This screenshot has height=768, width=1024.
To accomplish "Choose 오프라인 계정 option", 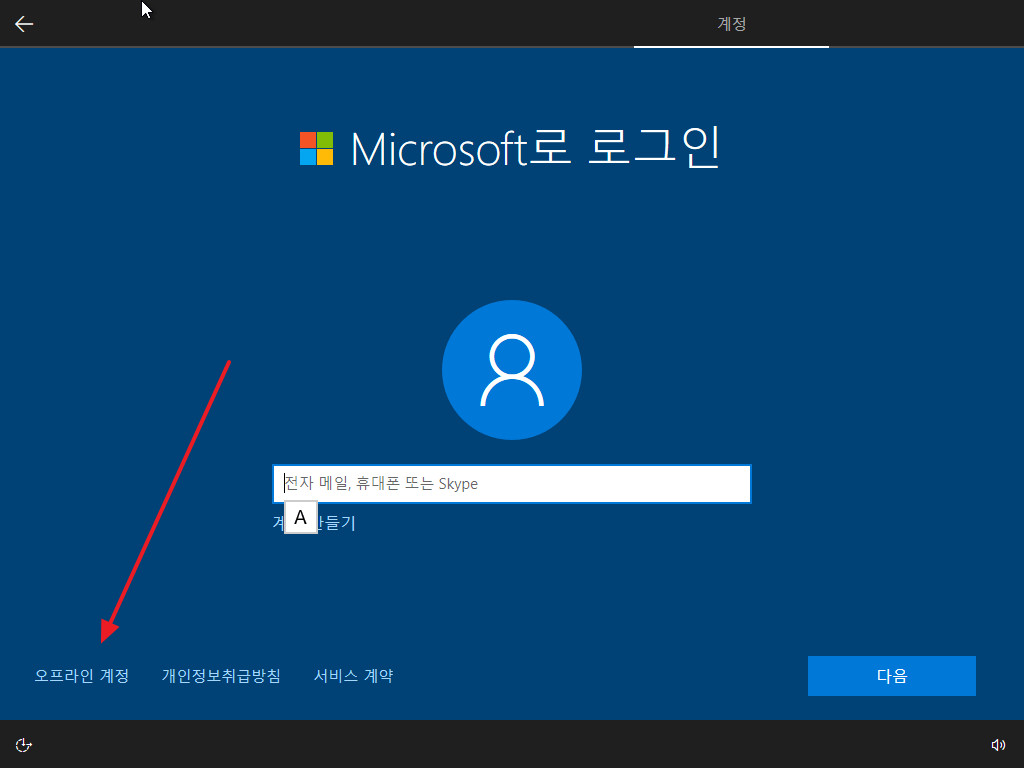I will tap(82, 675).
